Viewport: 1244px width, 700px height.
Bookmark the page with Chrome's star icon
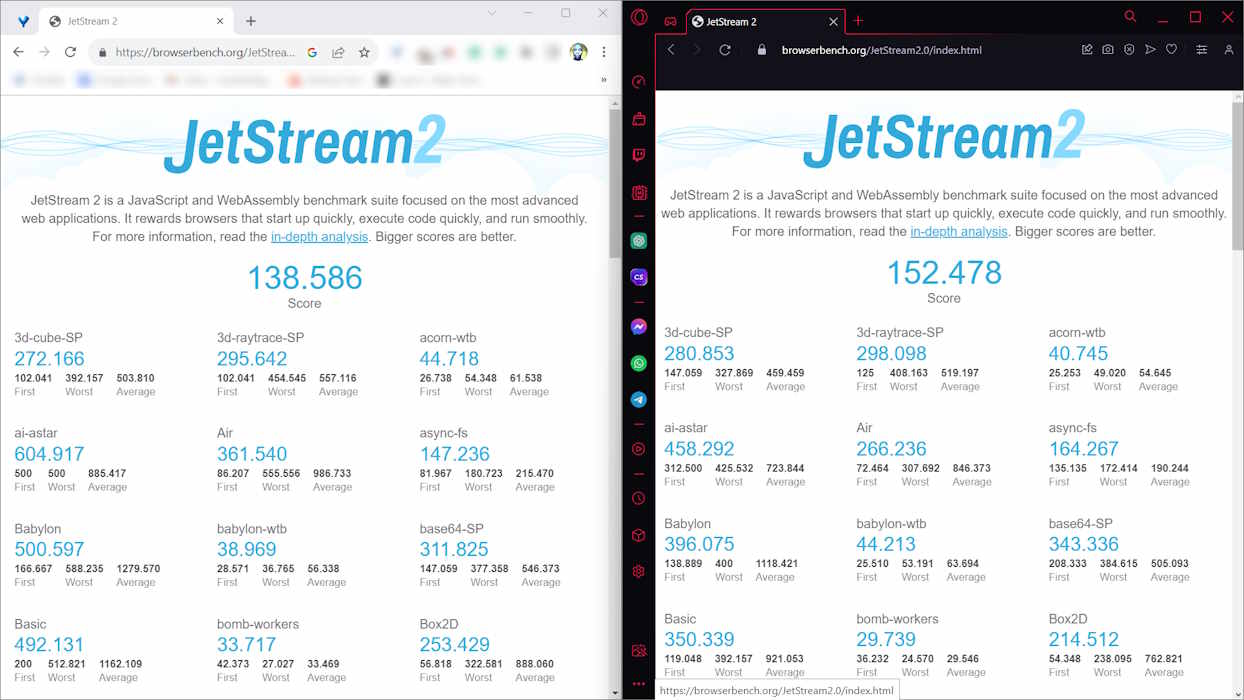click(x=363, y=51)
